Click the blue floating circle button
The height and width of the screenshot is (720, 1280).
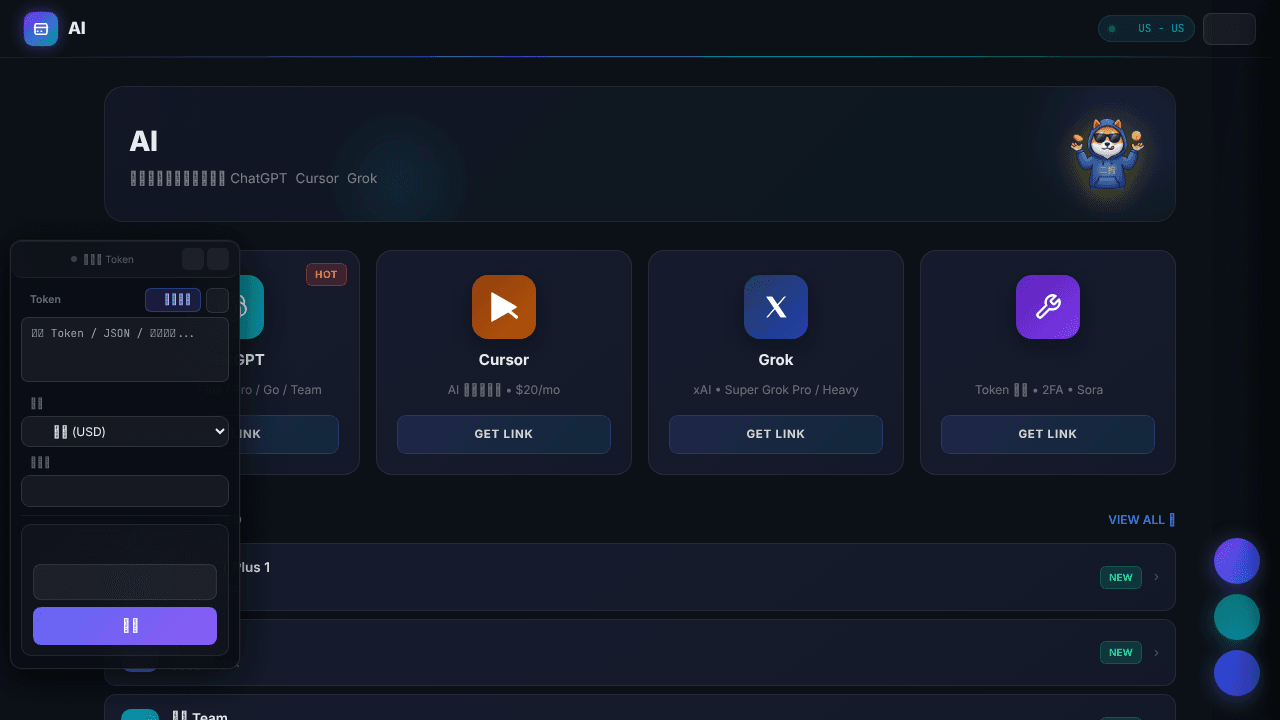coord(1237,673)
